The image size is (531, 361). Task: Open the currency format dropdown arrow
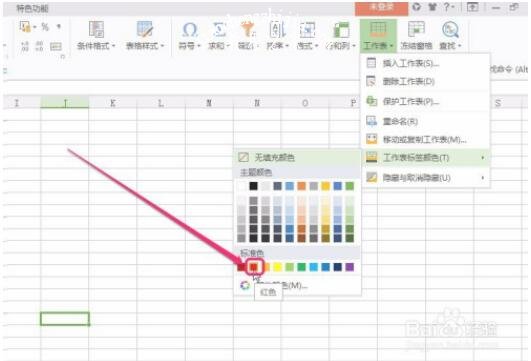(x=35, y=27)
